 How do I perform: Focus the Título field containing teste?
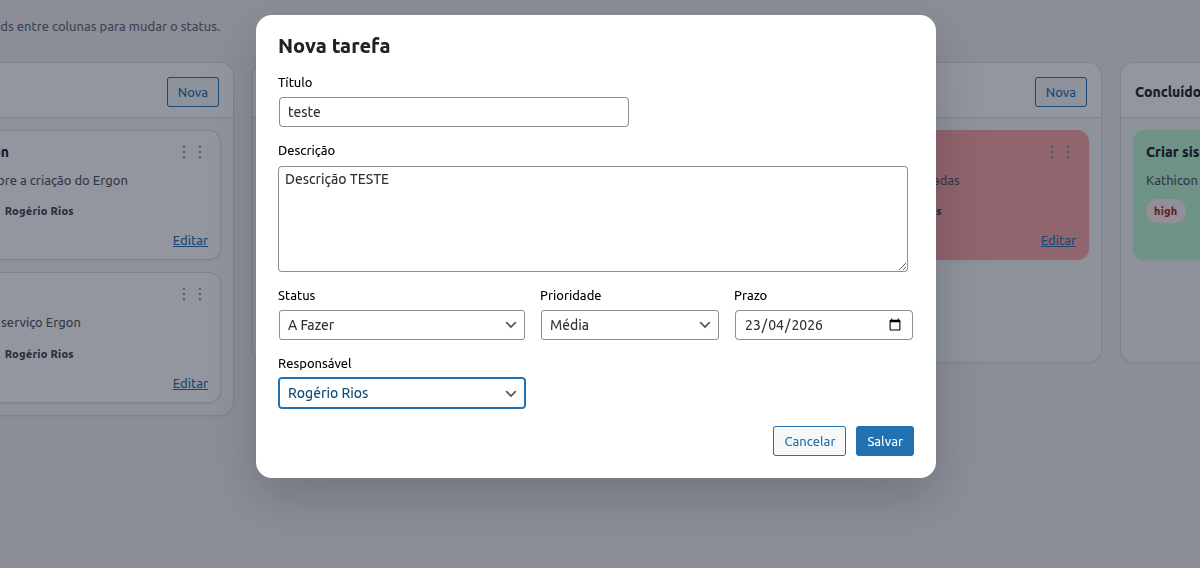click(454, 112)
